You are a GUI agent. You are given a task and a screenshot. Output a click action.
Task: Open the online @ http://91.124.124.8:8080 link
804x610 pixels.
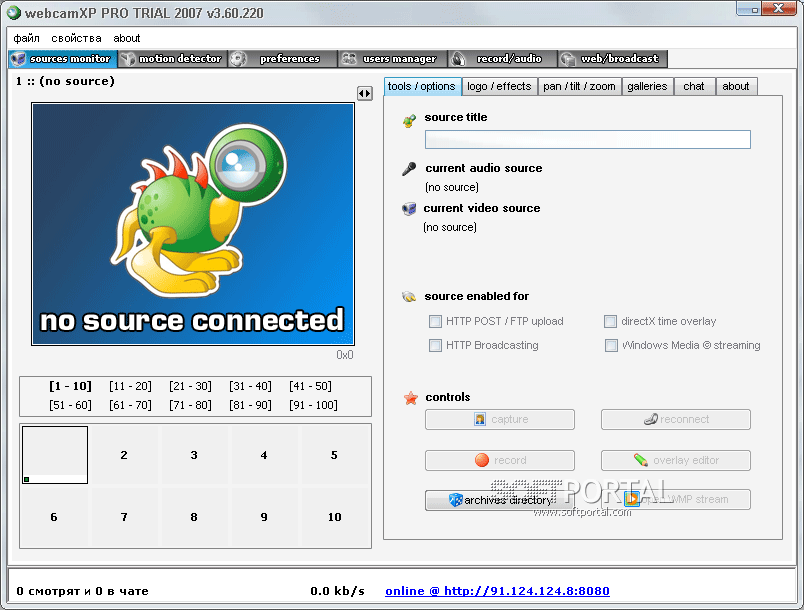(x=497, y=591)
